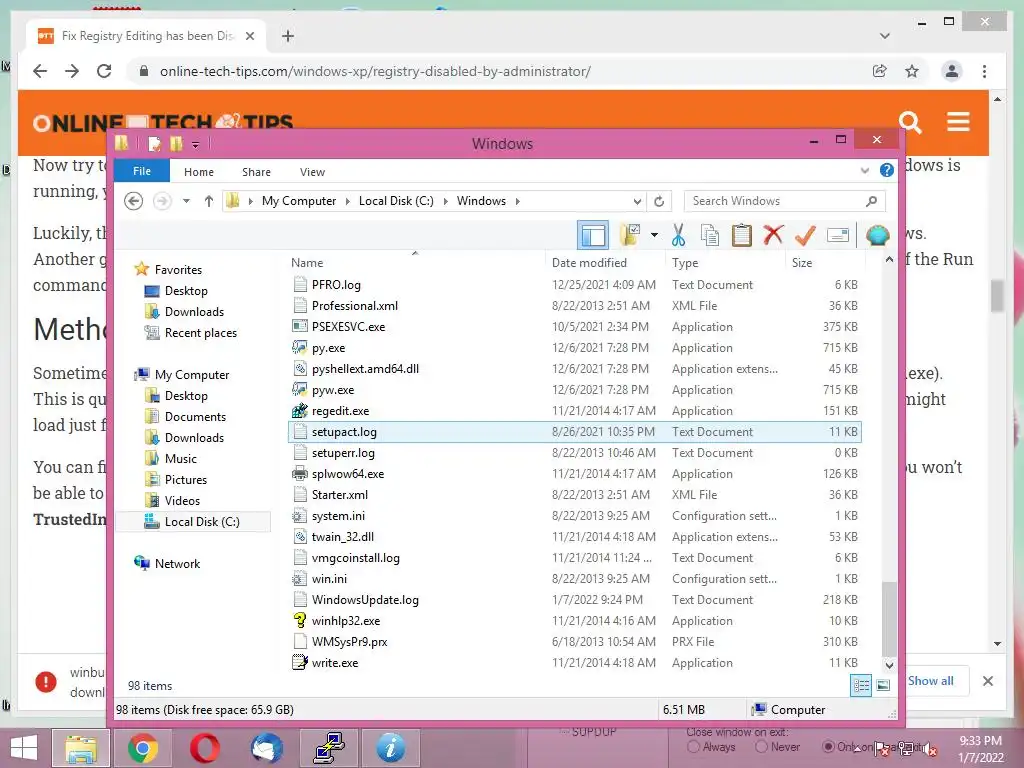Click the Copy icon in Explorer toolbar

pos(709,235)
